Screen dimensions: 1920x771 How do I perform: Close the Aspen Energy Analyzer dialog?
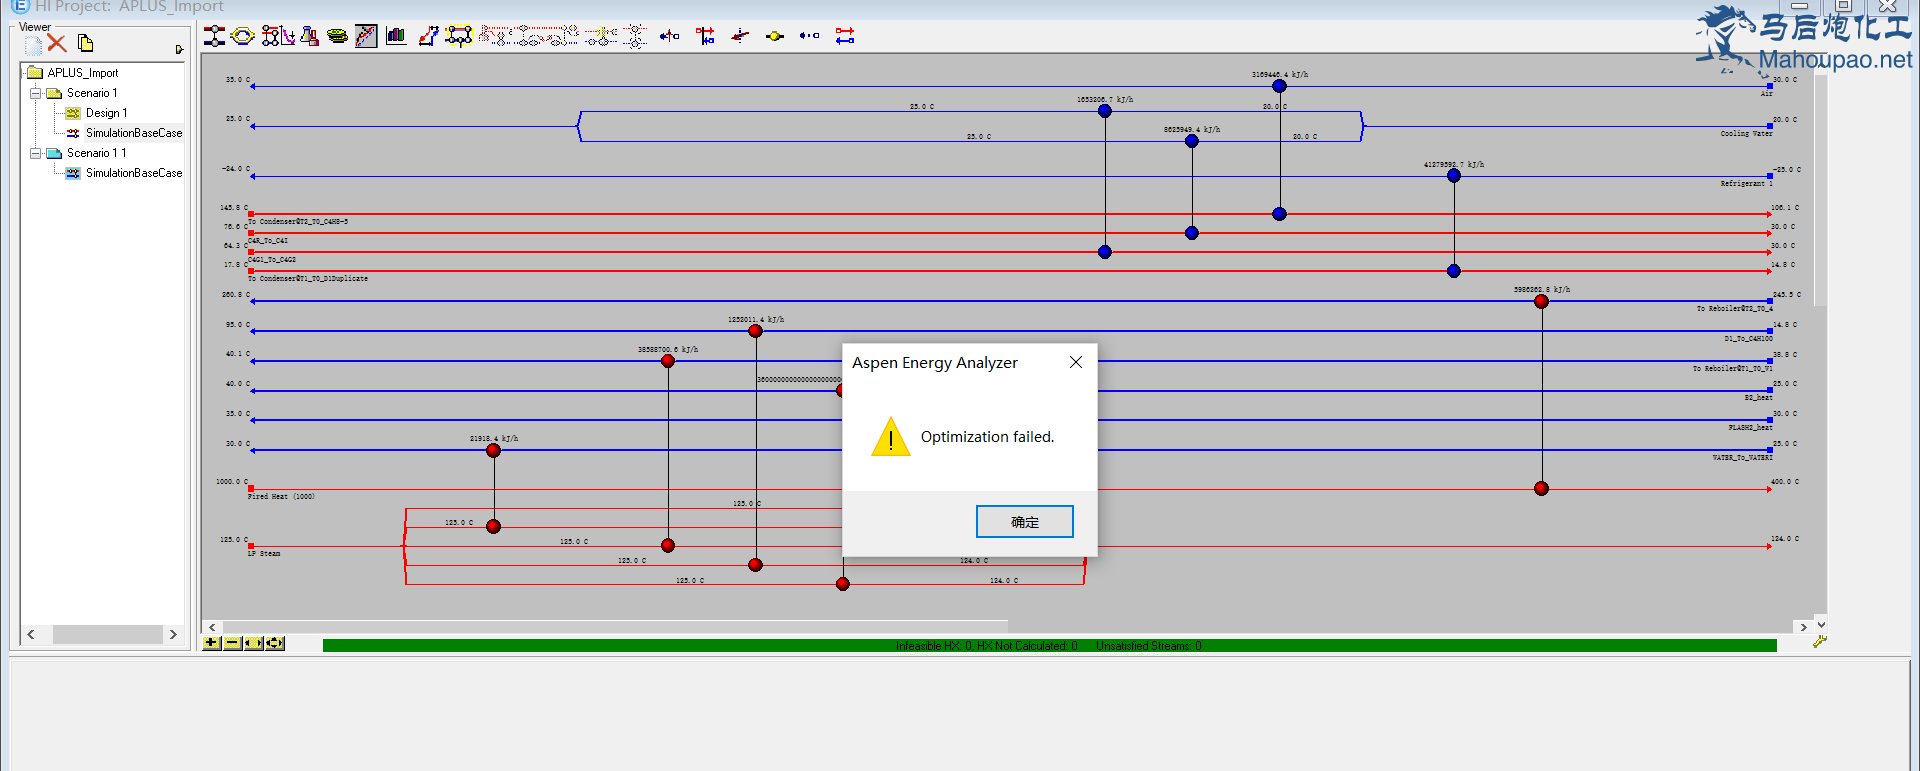pos(1076,362)
